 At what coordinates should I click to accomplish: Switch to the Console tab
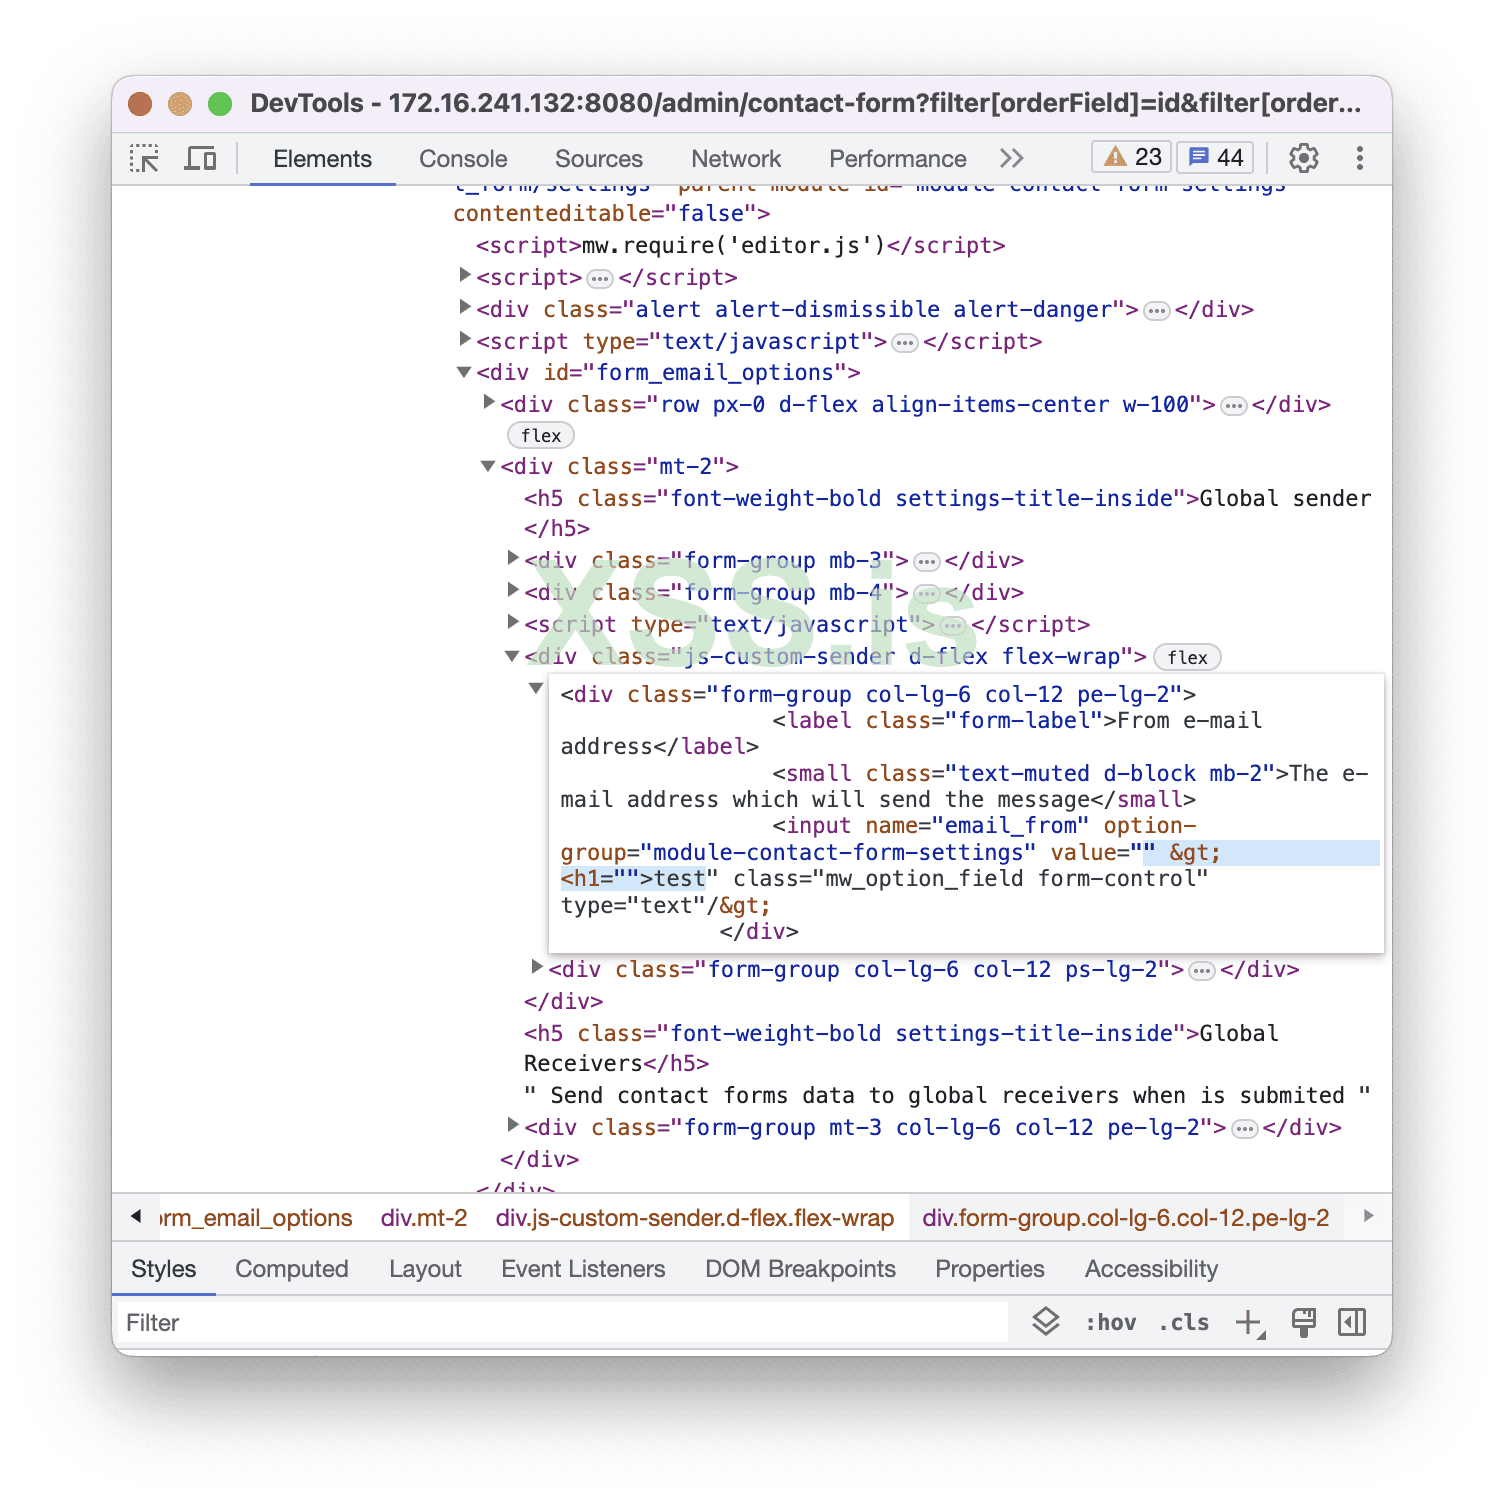coord(463,158)
